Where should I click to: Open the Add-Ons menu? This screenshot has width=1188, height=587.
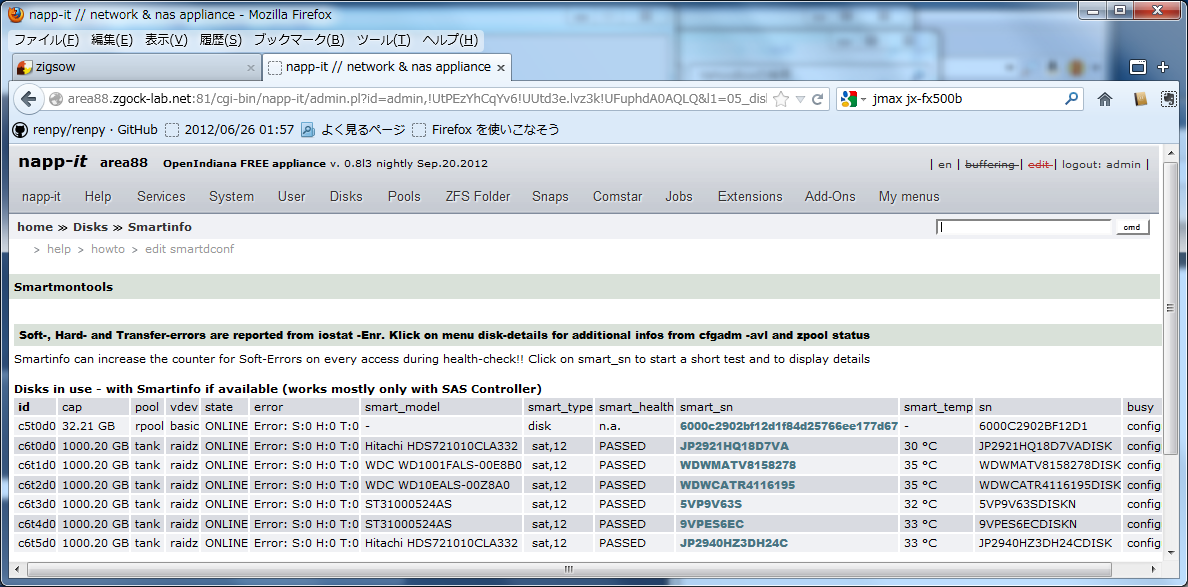[x=830, y=197]
